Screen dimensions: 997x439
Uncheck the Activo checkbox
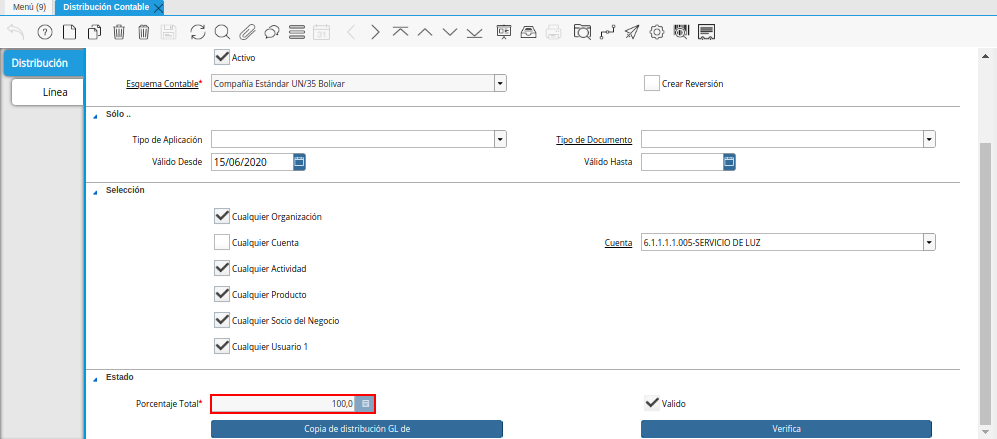click(x=222, y=57)
